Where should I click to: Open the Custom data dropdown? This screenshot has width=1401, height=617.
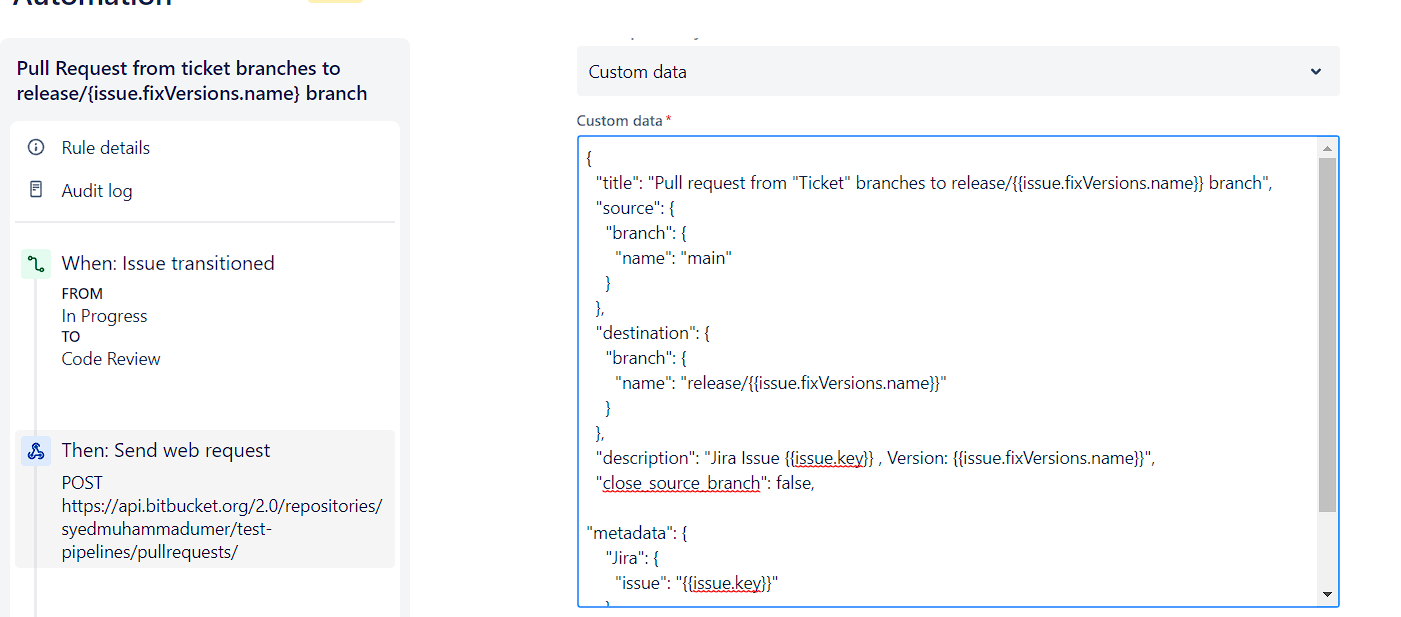click(x=958, y=71)
